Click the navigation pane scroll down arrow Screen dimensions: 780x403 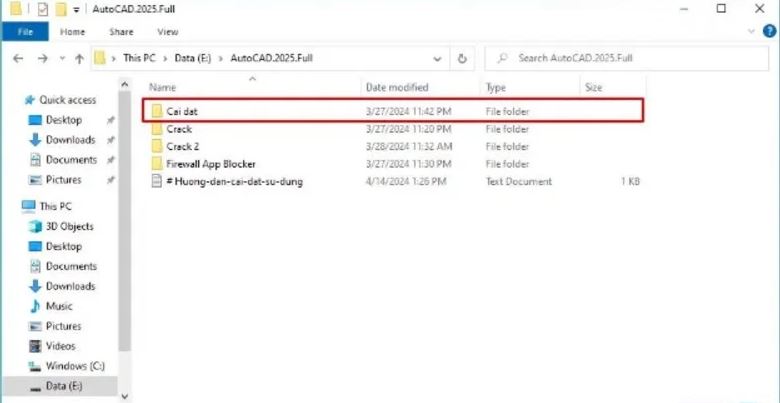(124, 397)
